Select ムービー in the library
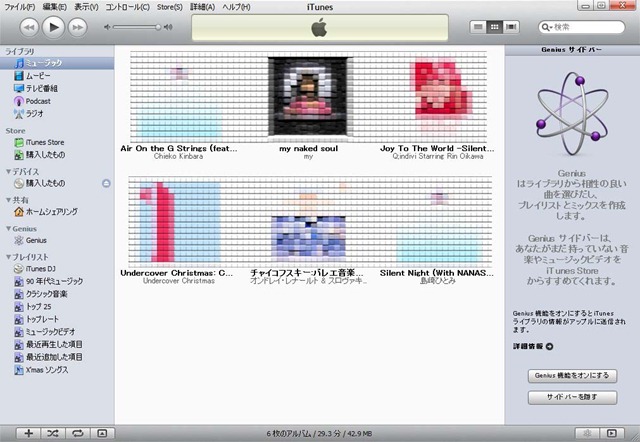This screenshot has width=640, height=442. click(57, 76)
